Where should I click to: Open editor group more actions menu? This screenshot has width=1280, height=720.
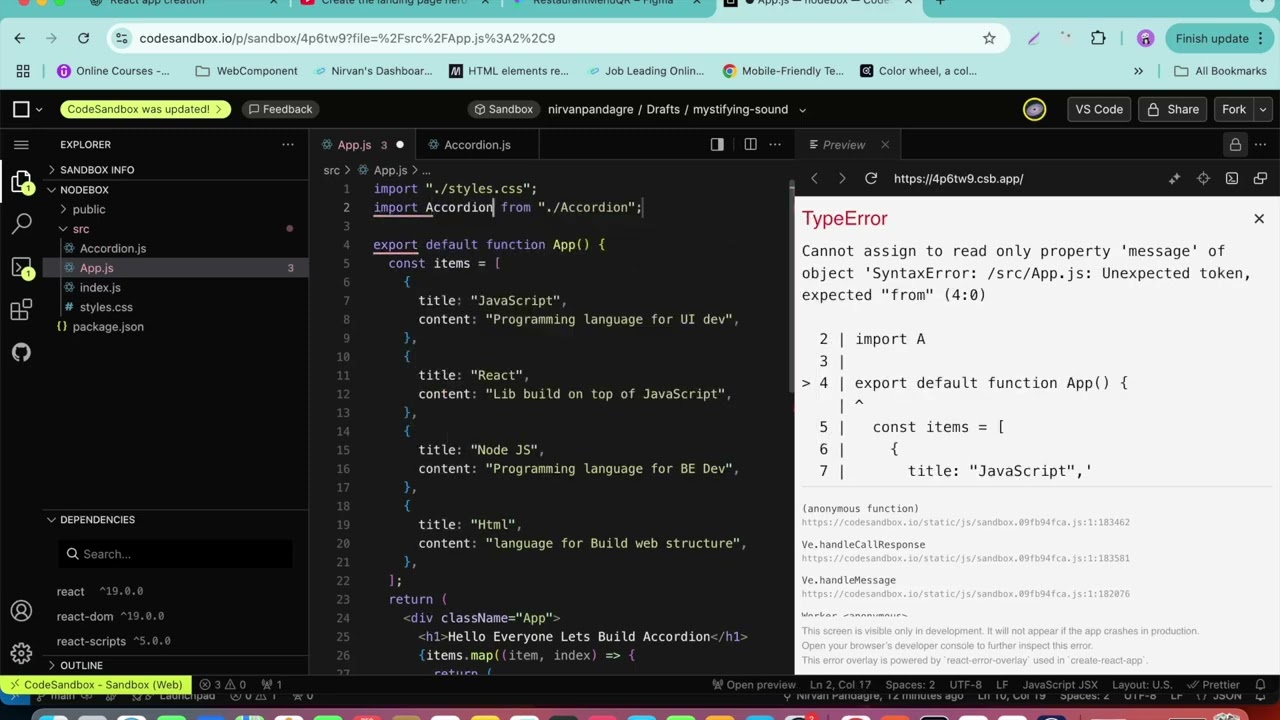click(775, 145)
